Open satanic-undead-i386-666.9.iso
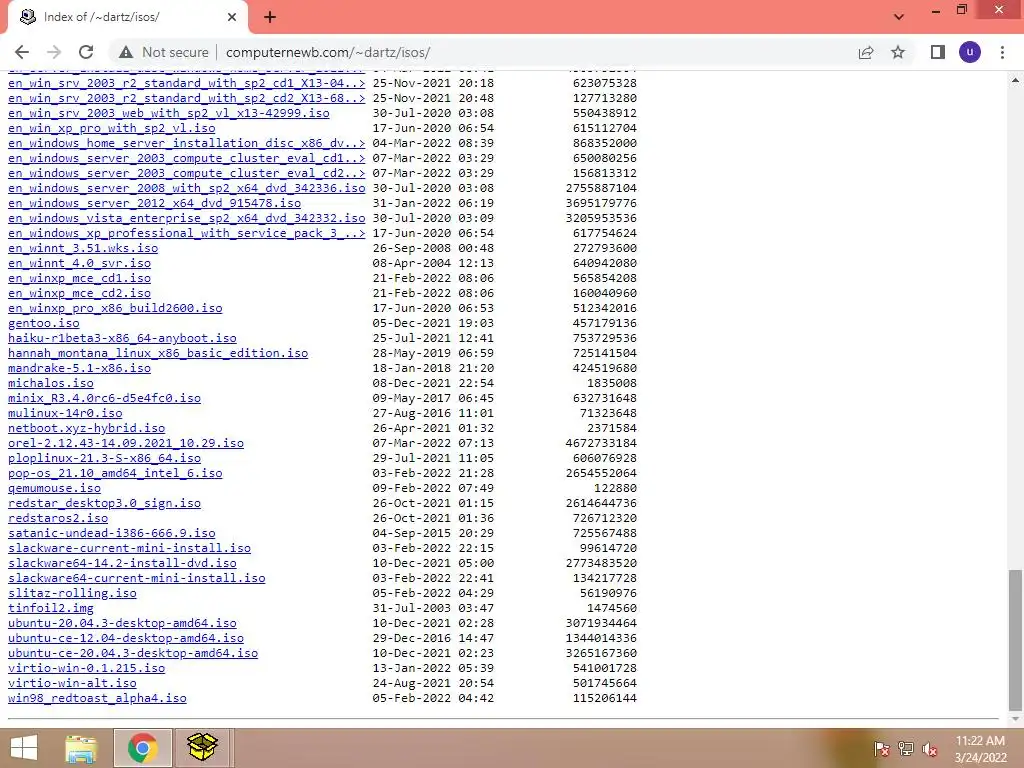Screen dimensions: 1024x768 (112, 534)
